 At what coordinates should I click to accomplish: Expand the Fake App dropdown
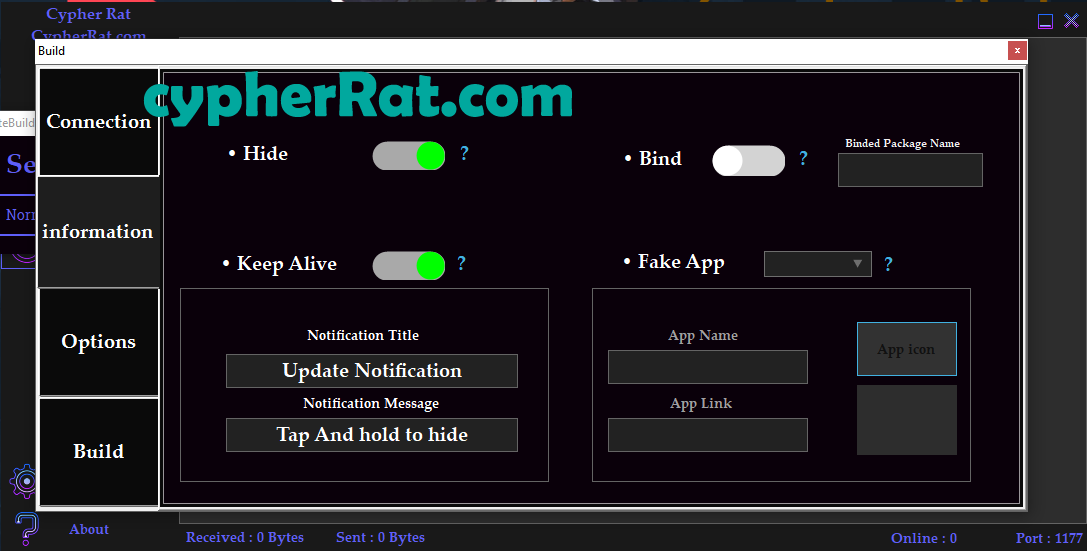[x=818, y=264]
